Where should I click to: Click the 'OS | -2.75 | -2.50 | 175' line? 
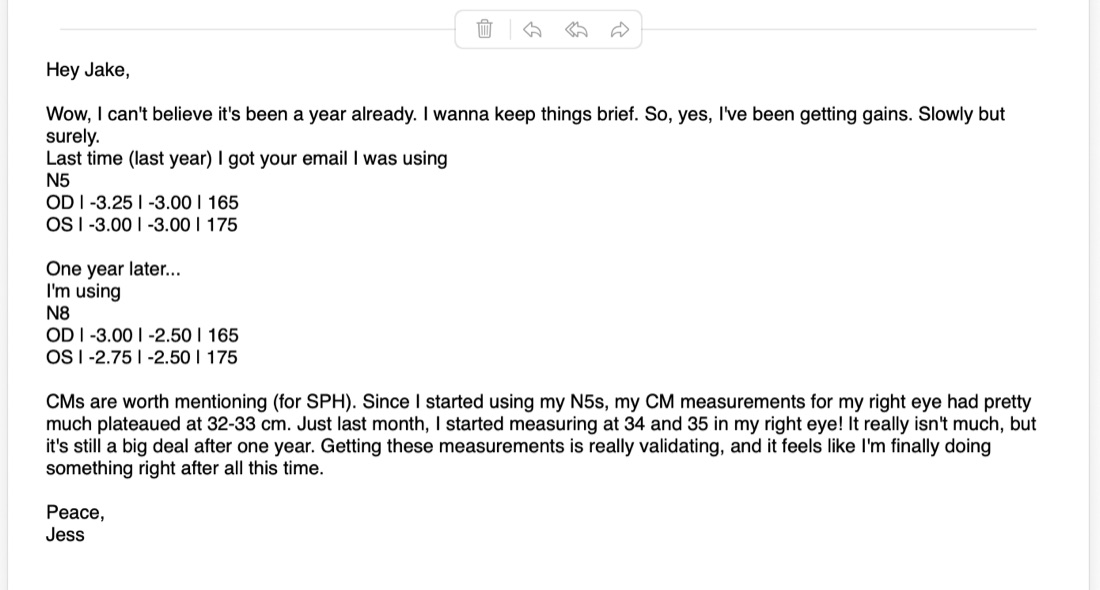pos(142,358)
